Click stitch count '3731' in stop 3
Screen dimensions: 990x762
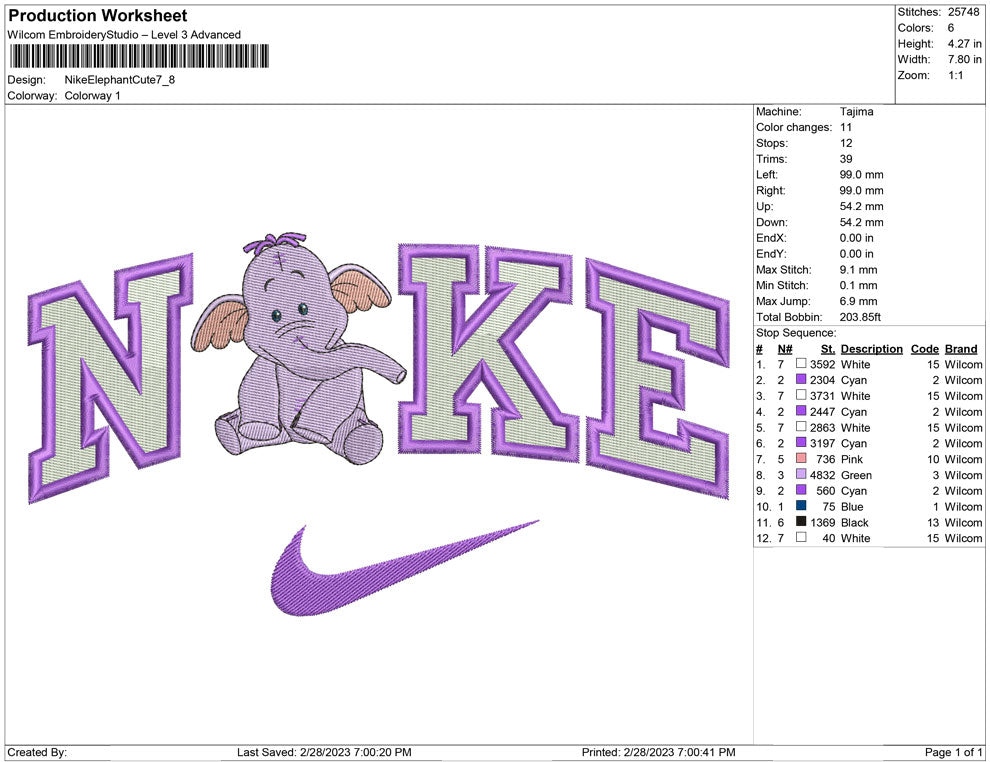point(822,396)
